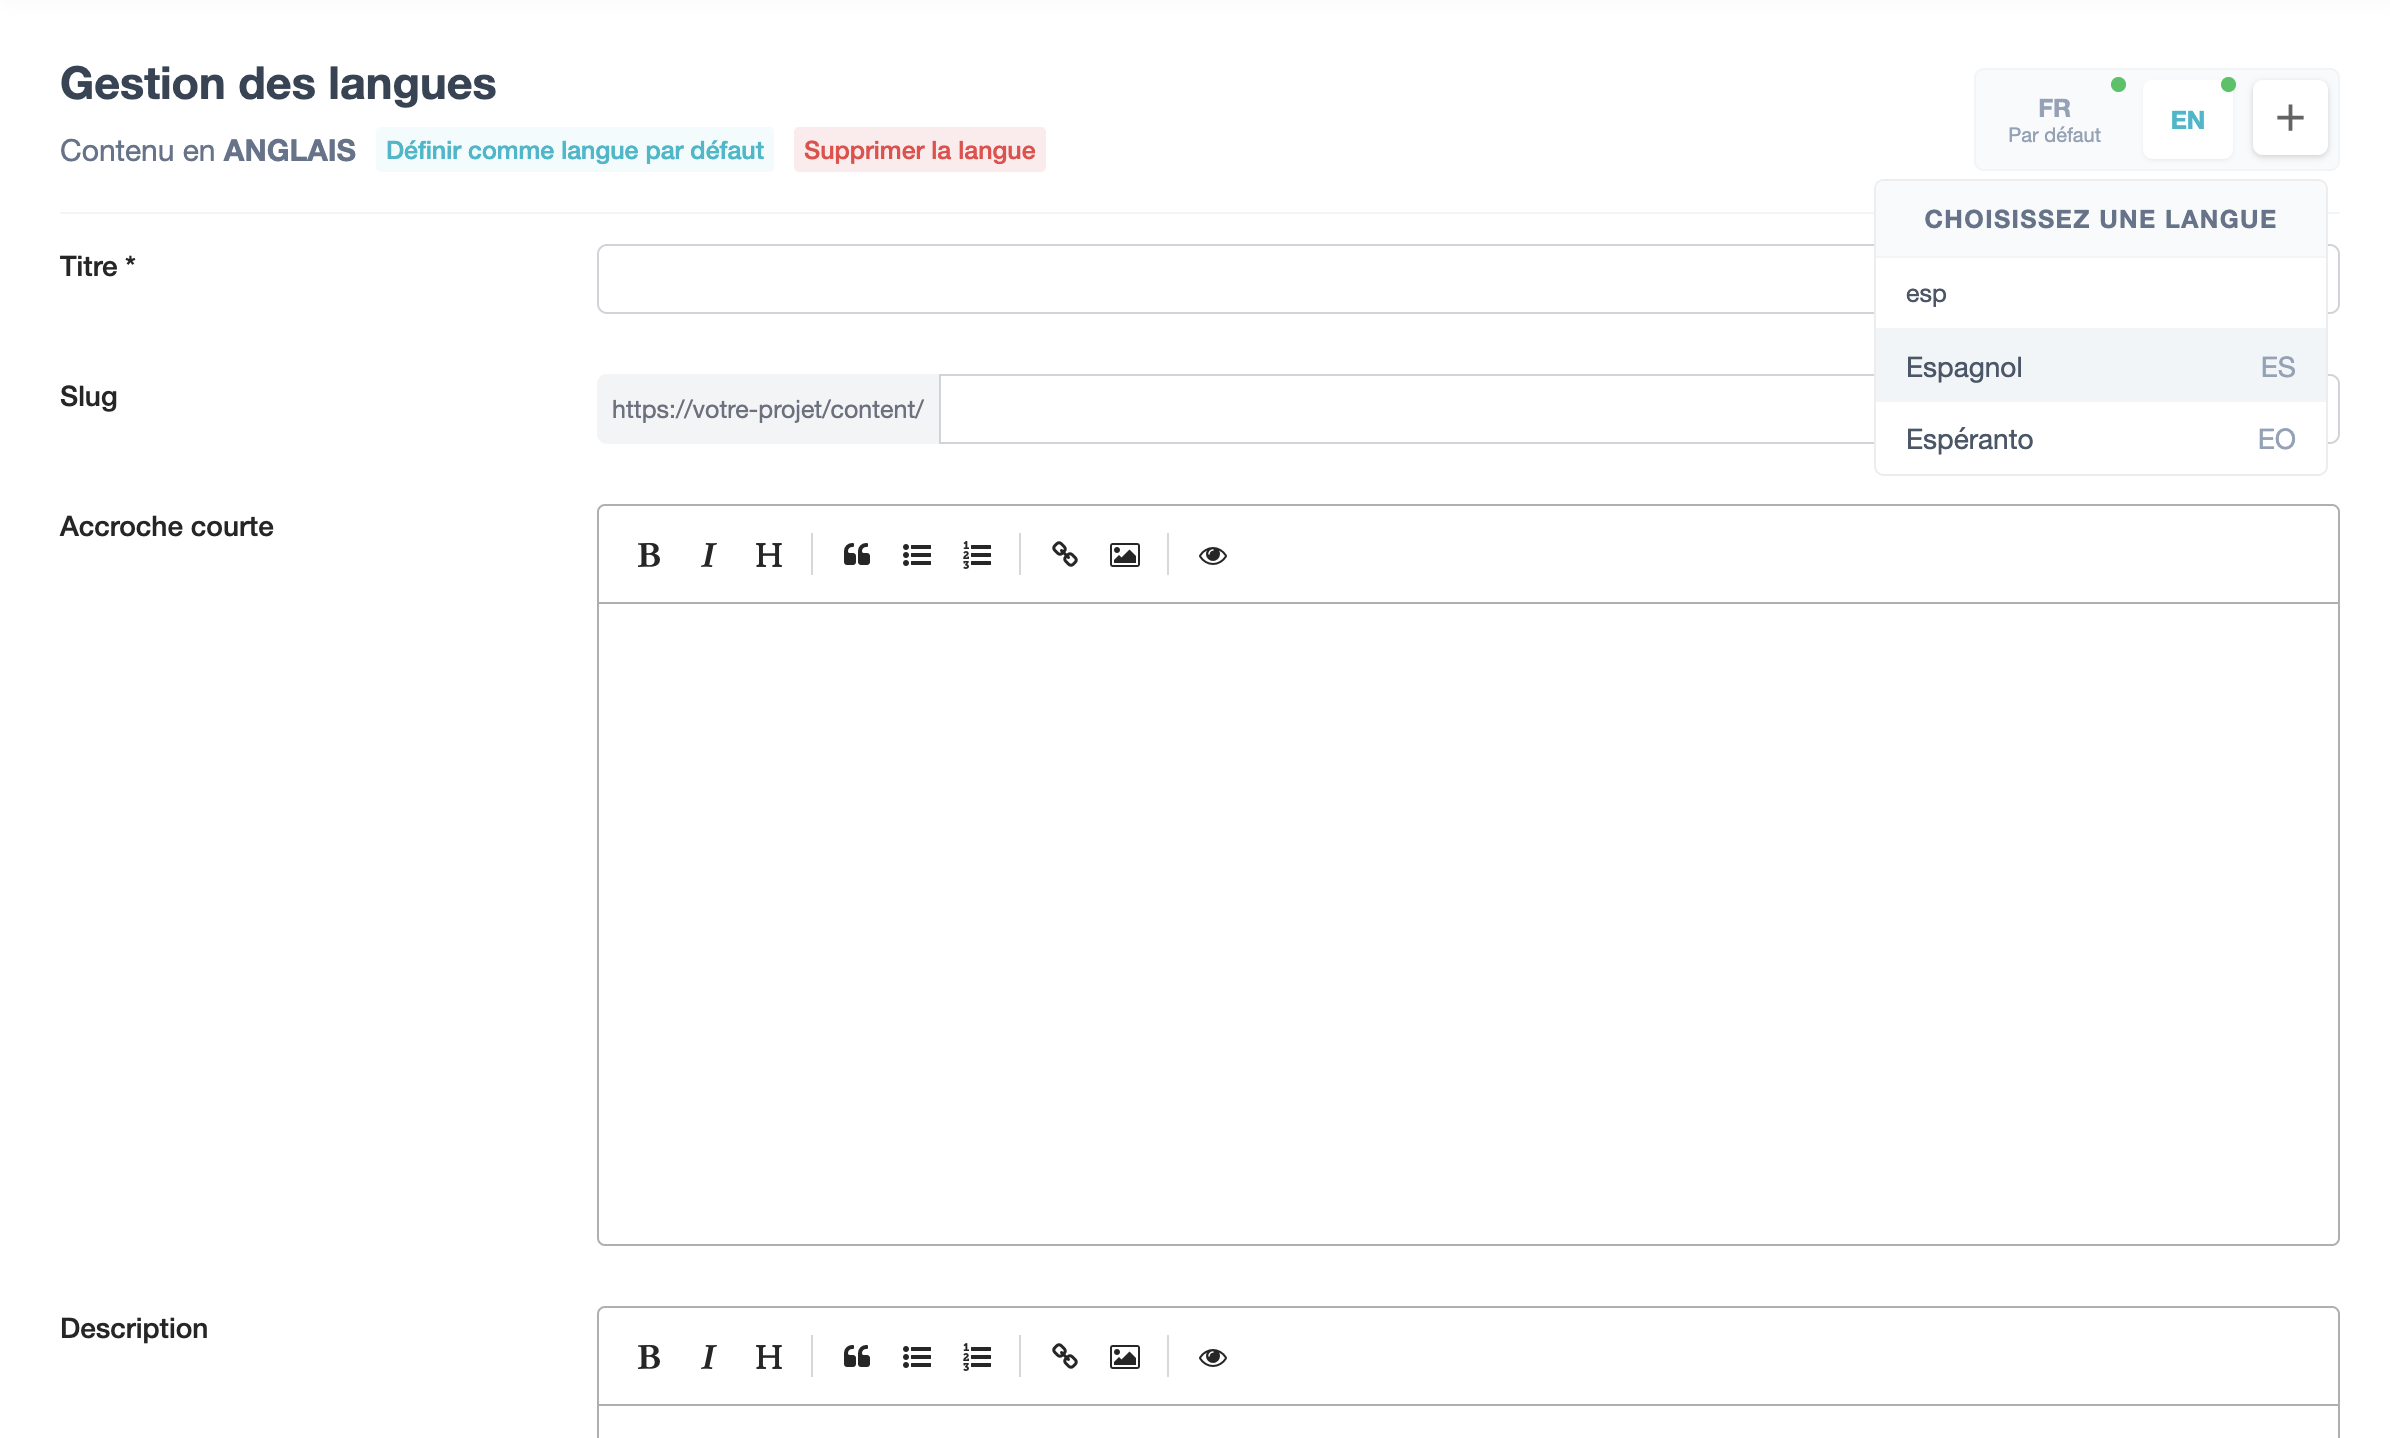Insert heading in Accroche courte editor

(768, 555)
